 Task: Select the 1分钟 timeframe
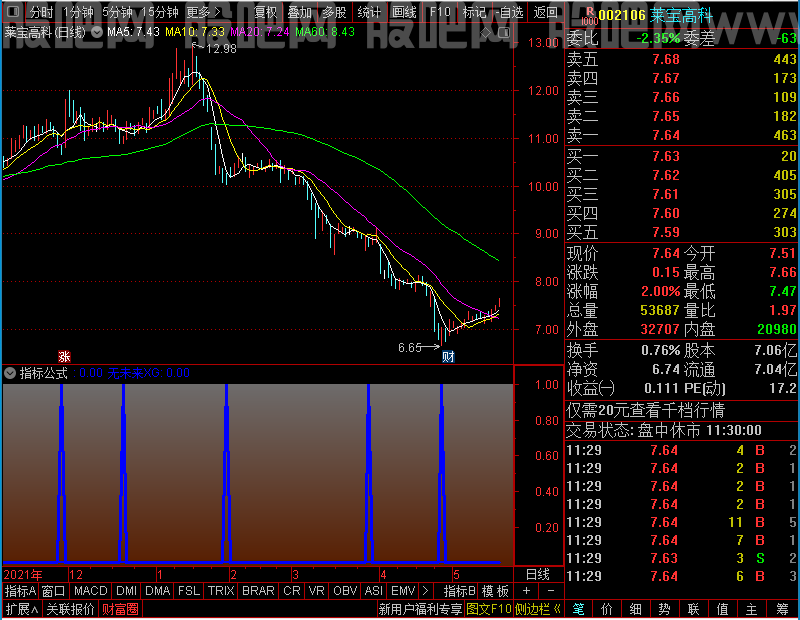click(x=78, y=12)
